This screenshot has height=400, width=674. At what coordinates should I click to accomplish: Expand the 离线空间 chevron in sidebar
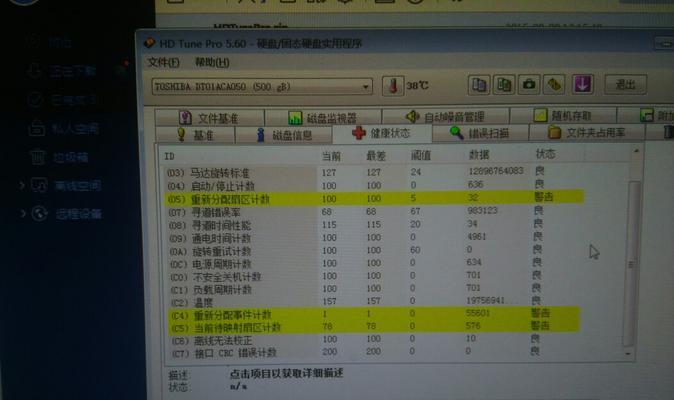click(21, 185)
